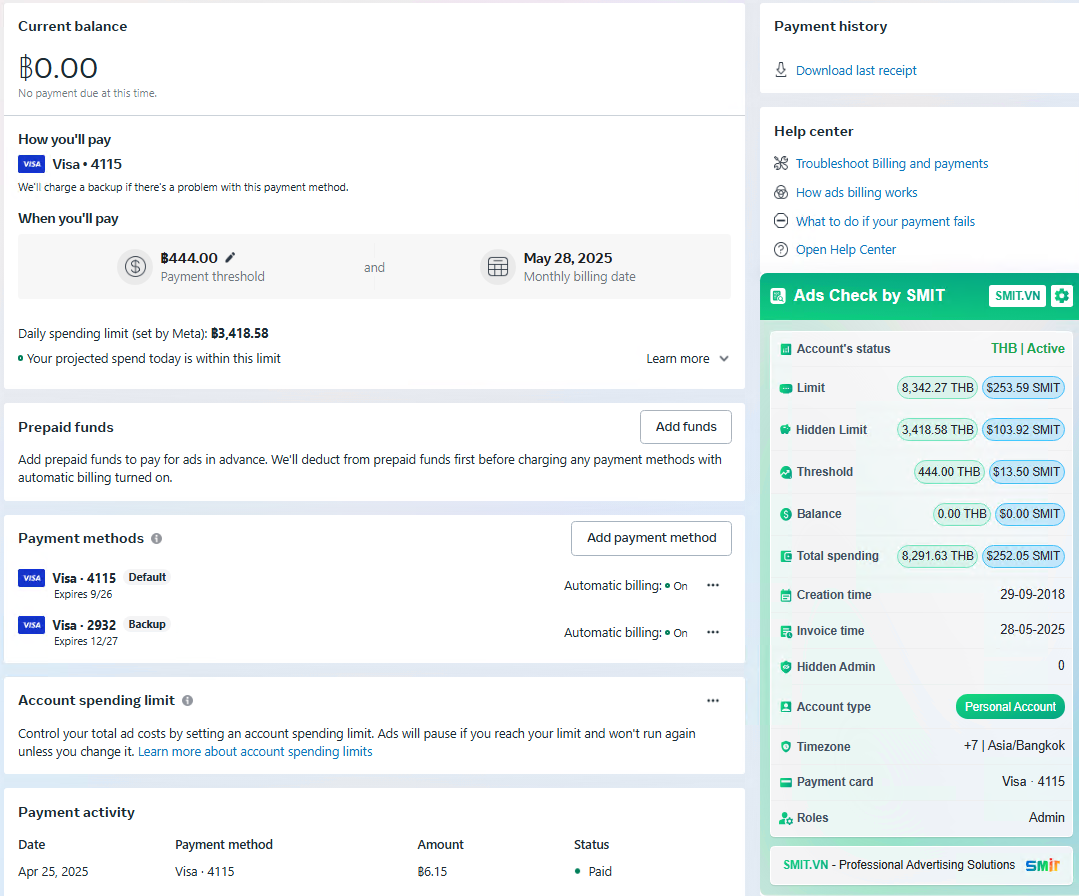Screen dimensions: 1079x896
Task: Open the SMIT Ads Check settings gear
Action: tap(1062, 296)
